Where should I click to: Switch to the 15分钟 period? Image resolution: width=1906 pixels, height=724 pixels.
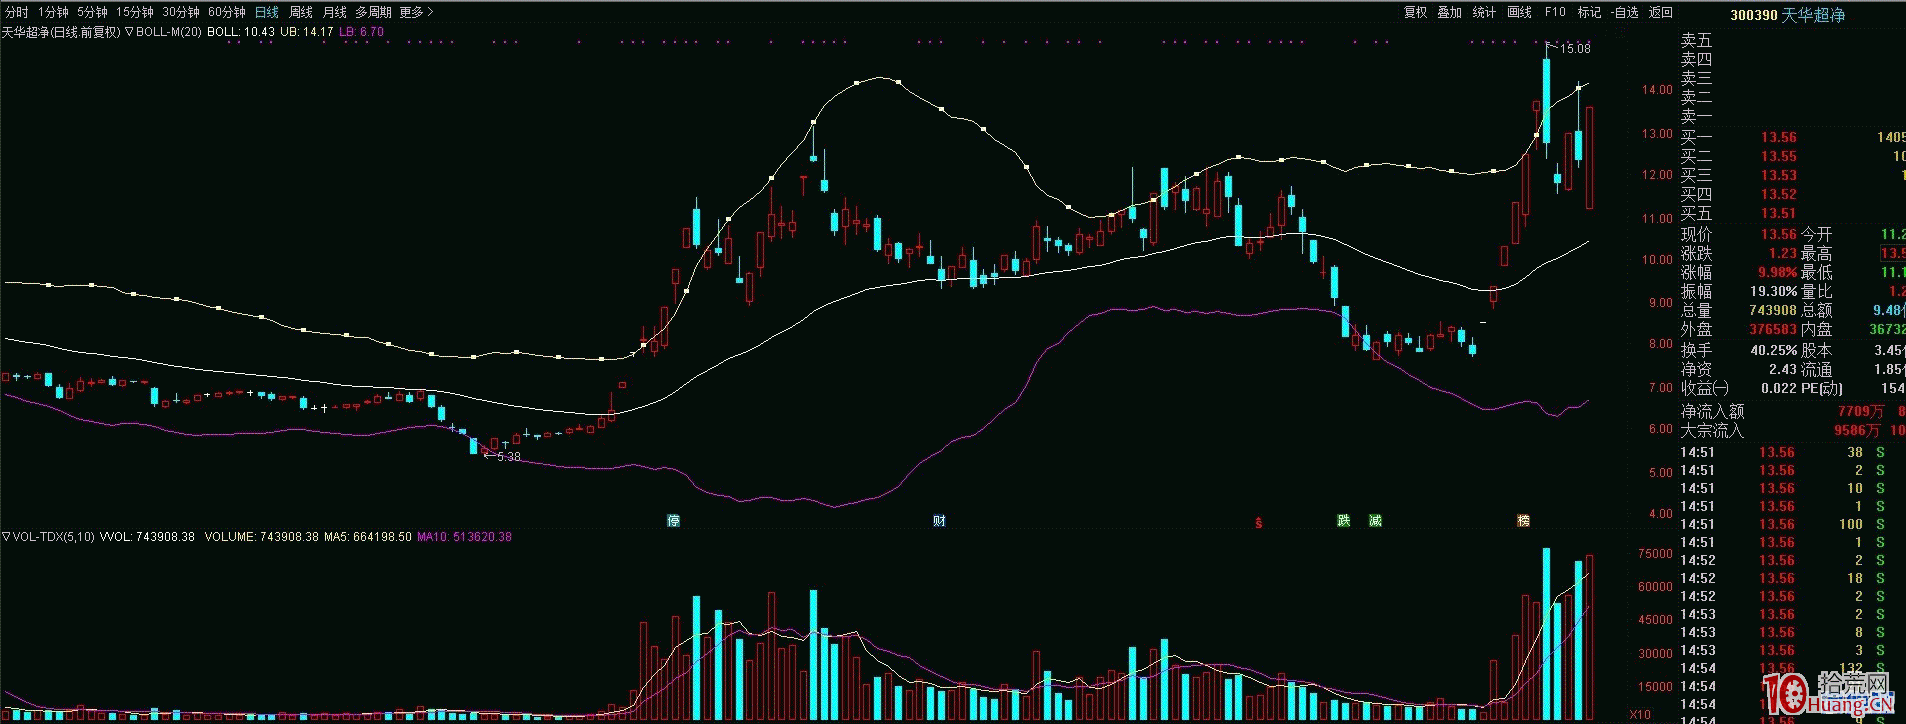[135, 12]
